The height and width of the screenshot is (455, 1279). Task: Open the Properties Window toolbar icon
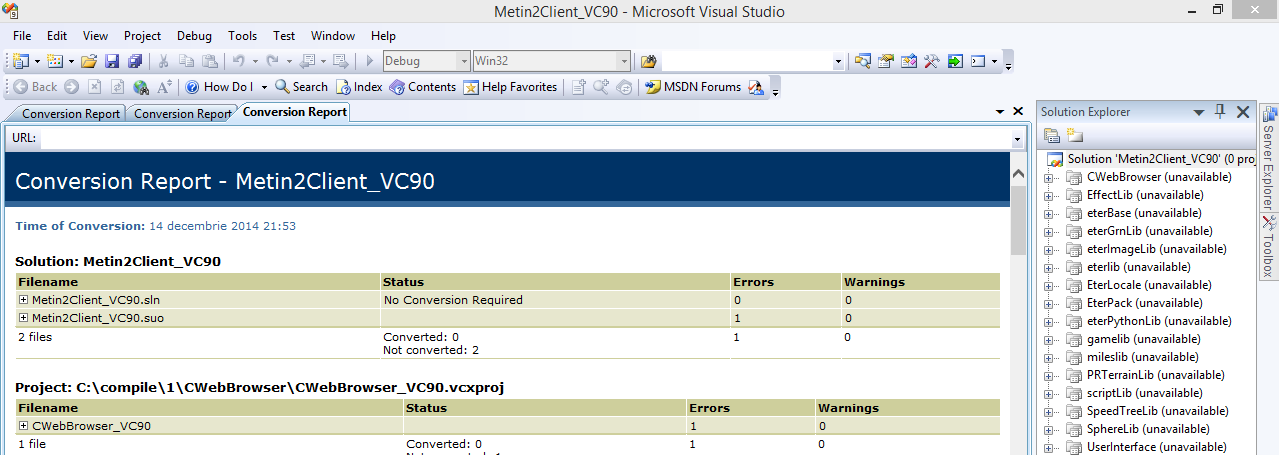point(886,61)
